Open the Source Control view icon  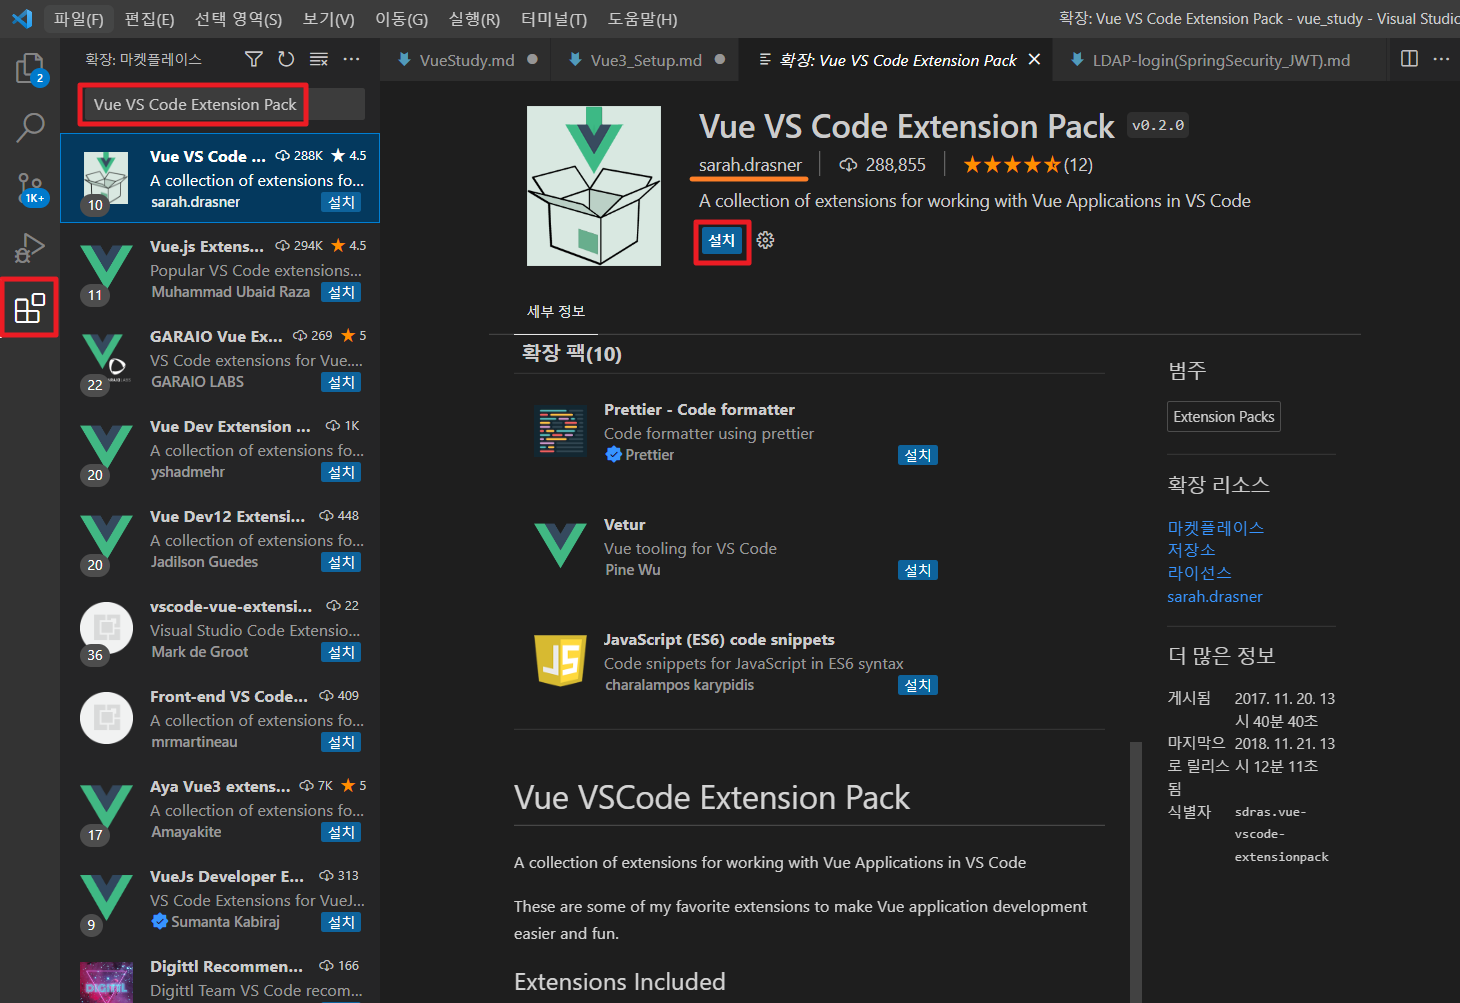[x=30, y=187]
